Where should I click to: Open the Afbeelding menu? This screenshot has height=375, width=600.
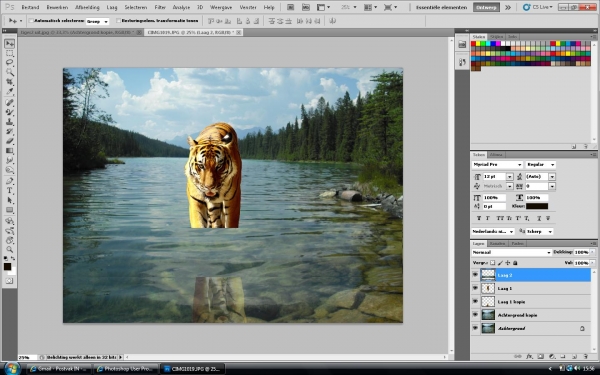coord(87,7)
